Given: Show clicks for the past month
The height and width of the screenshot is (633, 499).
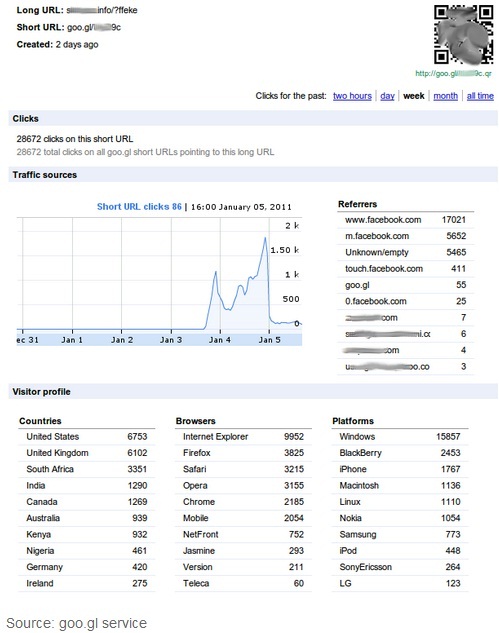Looking at the screenshot, I should tap(445, 96).
